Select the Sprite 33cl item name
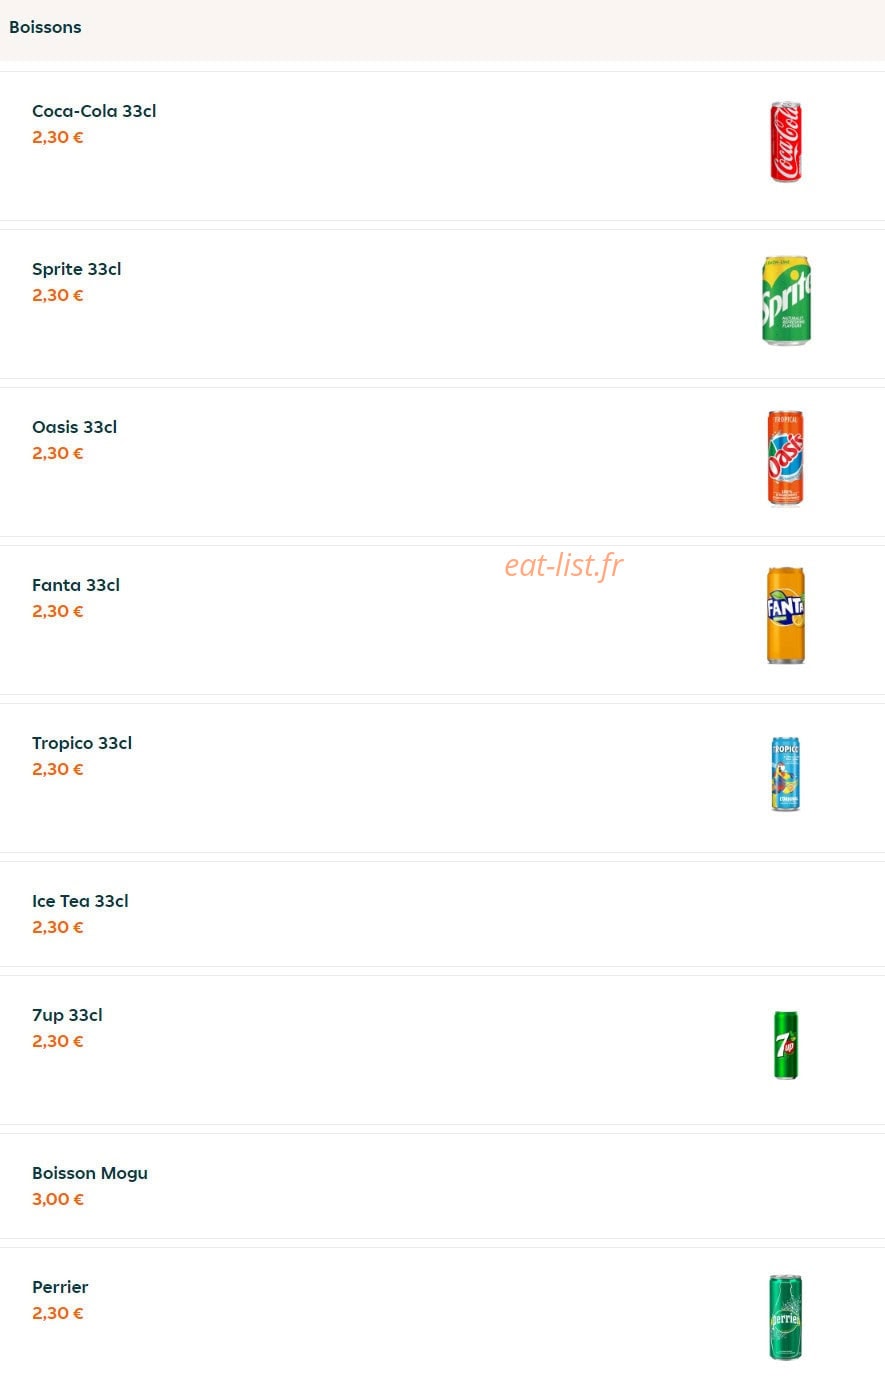This screenshot has height=1379, width=885. [x=77, y=269]
